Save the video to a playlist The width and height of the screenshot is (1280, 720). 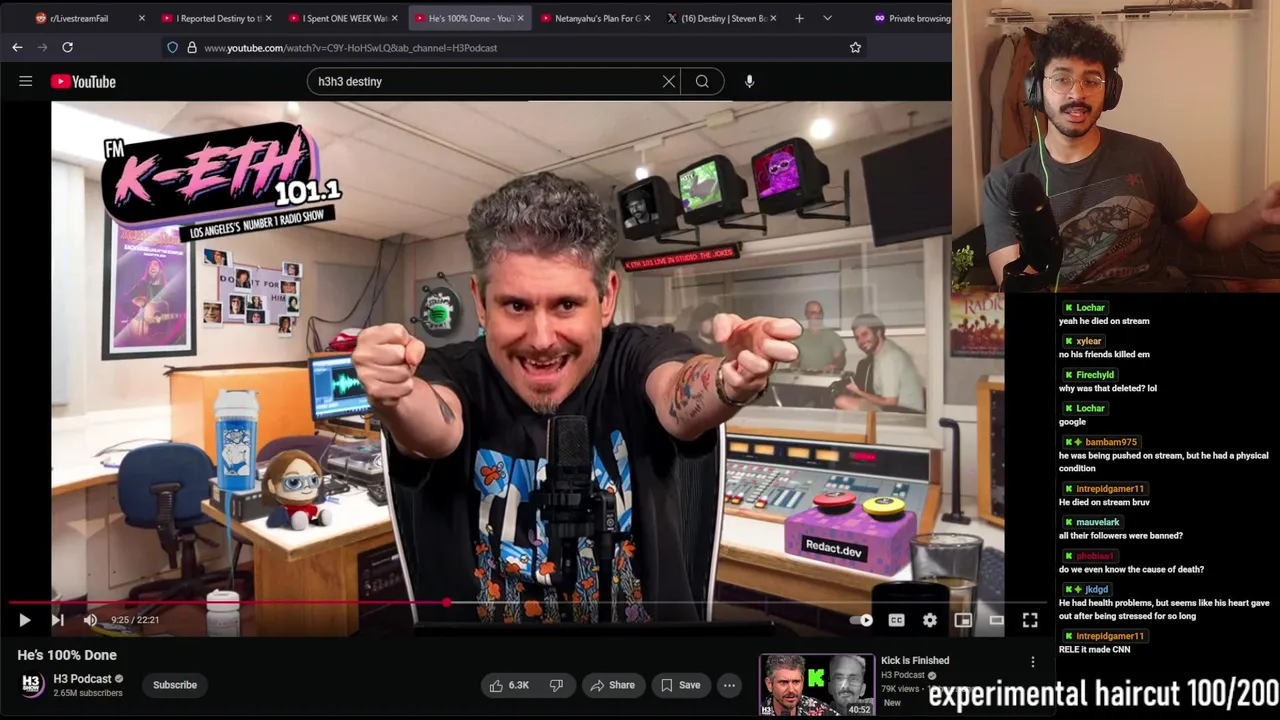tap(680, 685)
